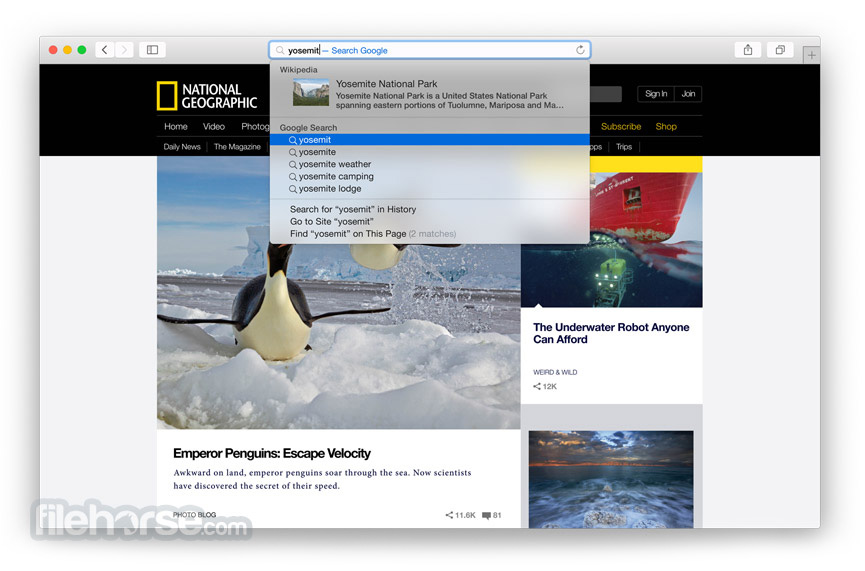Open Yosemite National Park Wikipedia suggestion
This screenshot has height=571, width=865.
429,93
